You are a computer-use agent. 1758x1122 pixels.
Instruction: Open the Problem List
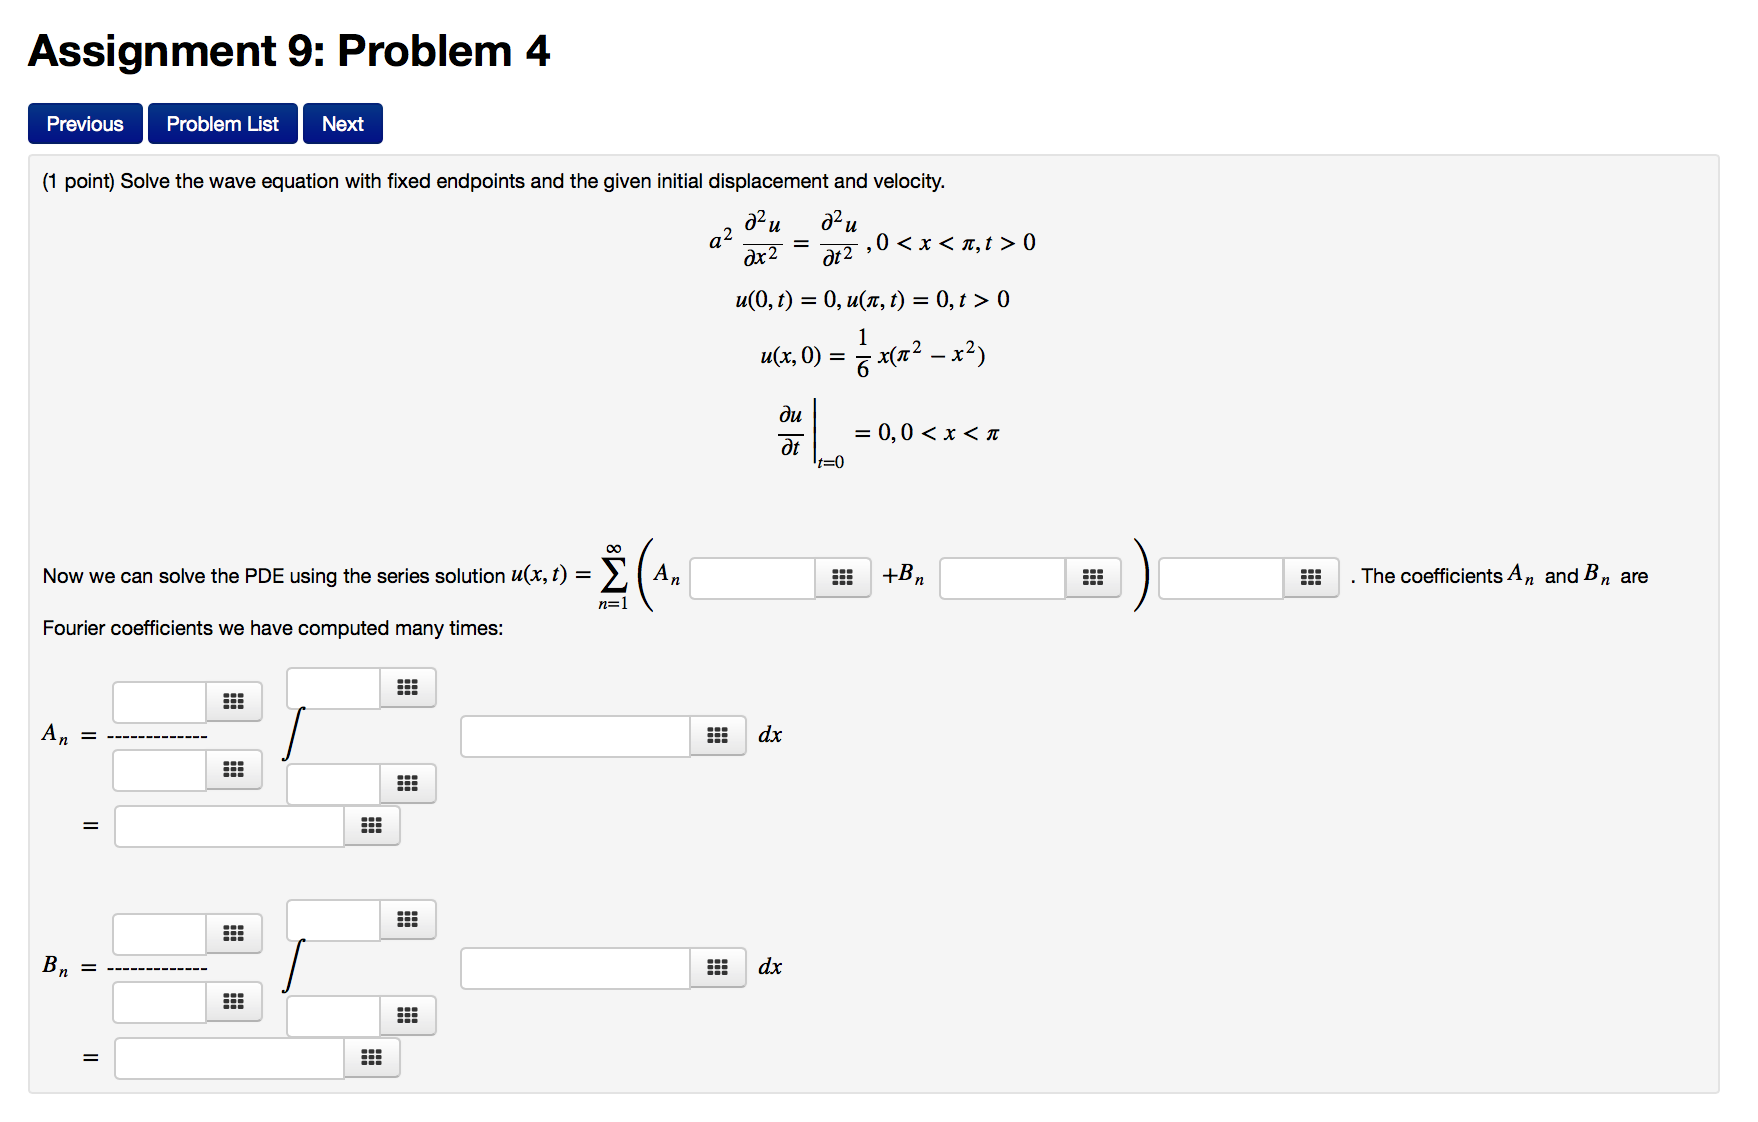click(222, 123)
